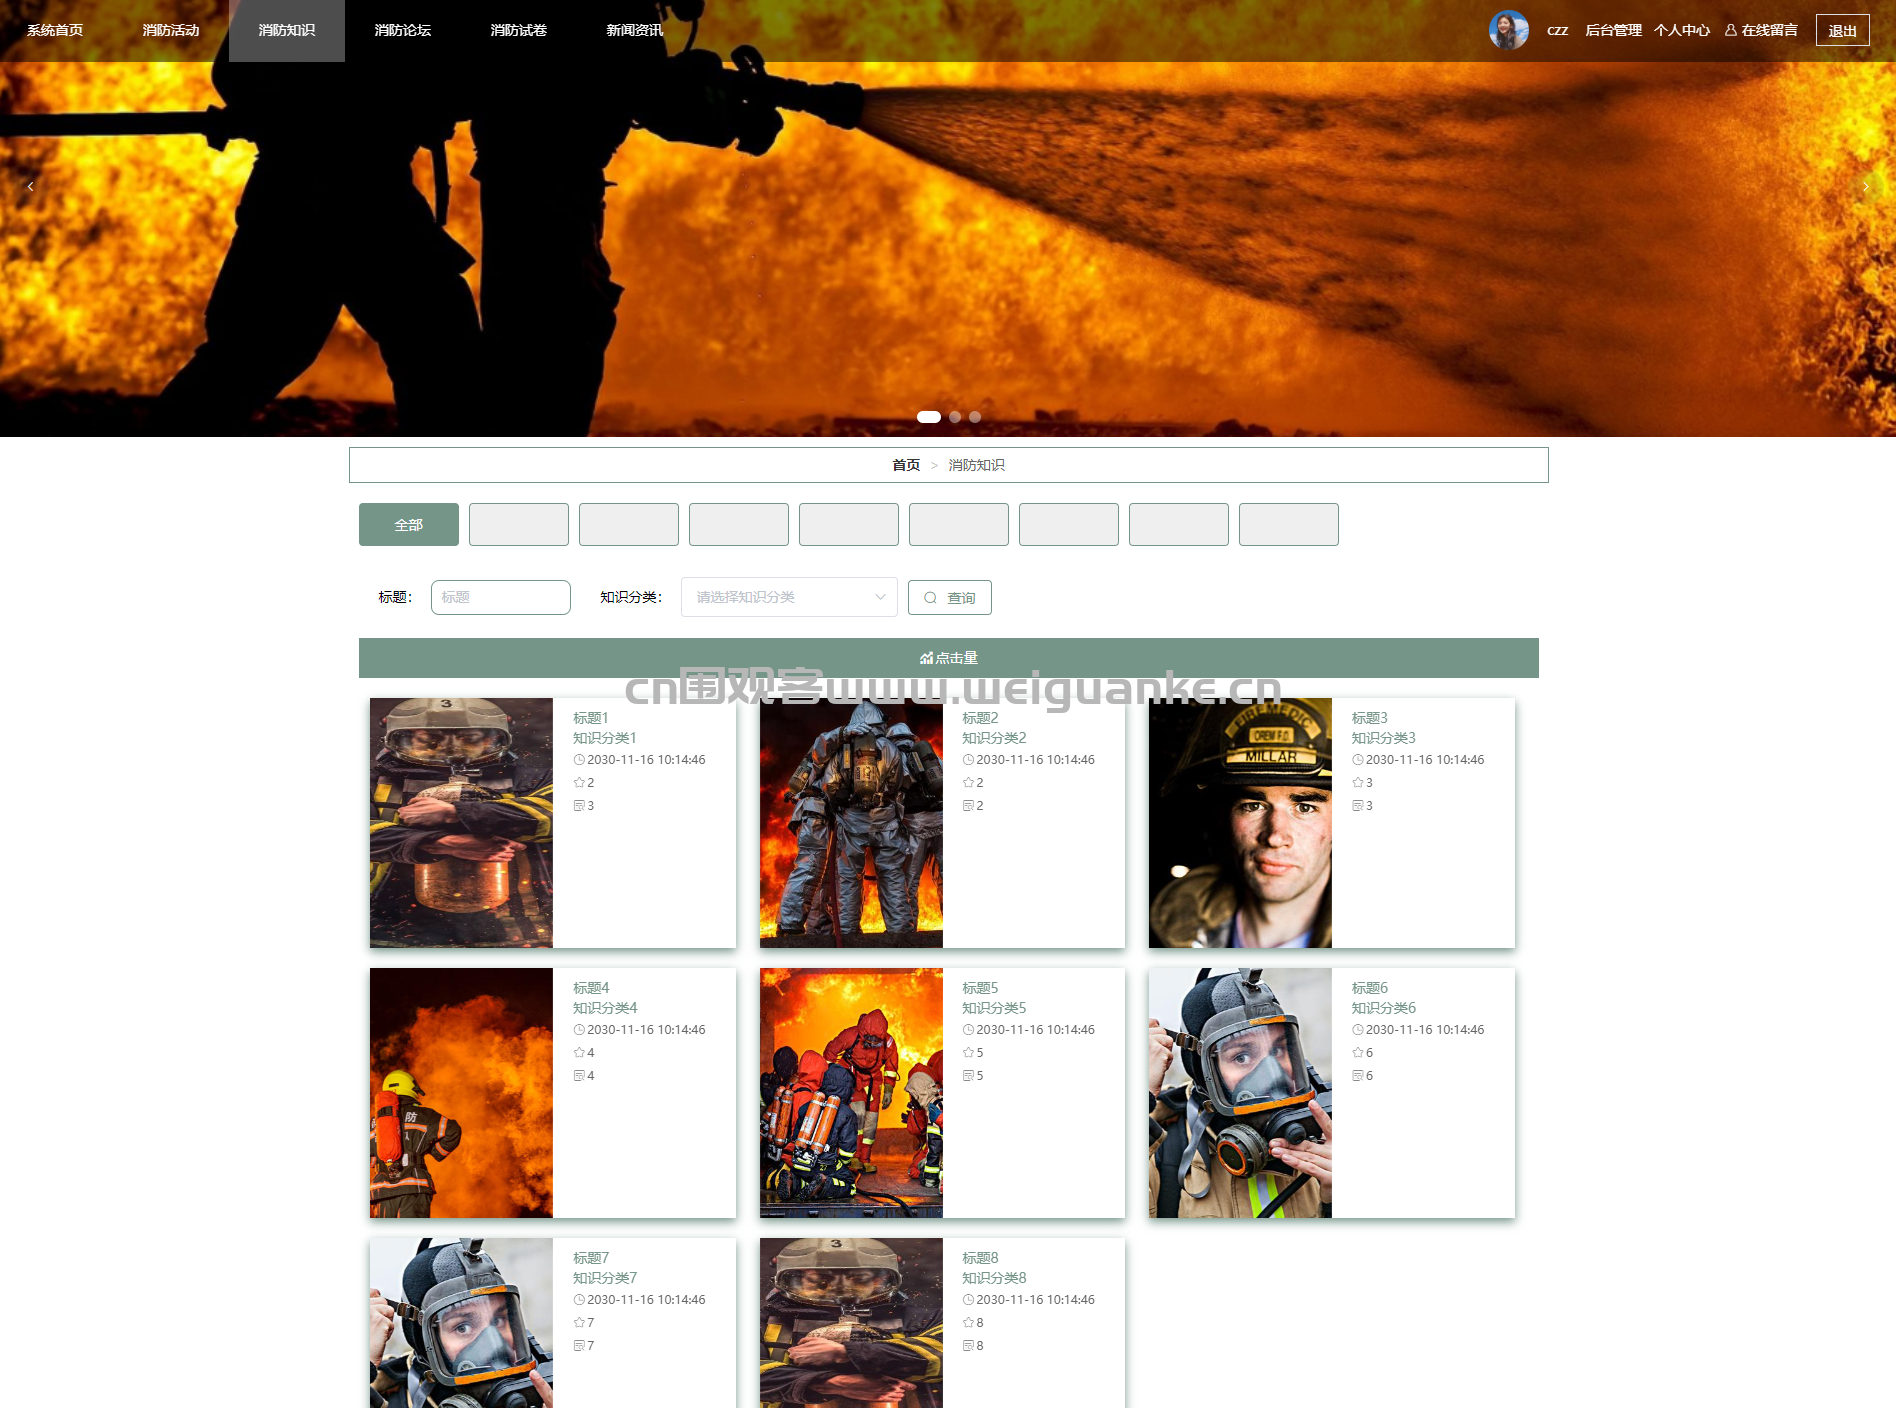Viewport: 1896px width, 1408px height.
Task: Click the star icon on 标题6 card
Action: coord(1358,1053)
